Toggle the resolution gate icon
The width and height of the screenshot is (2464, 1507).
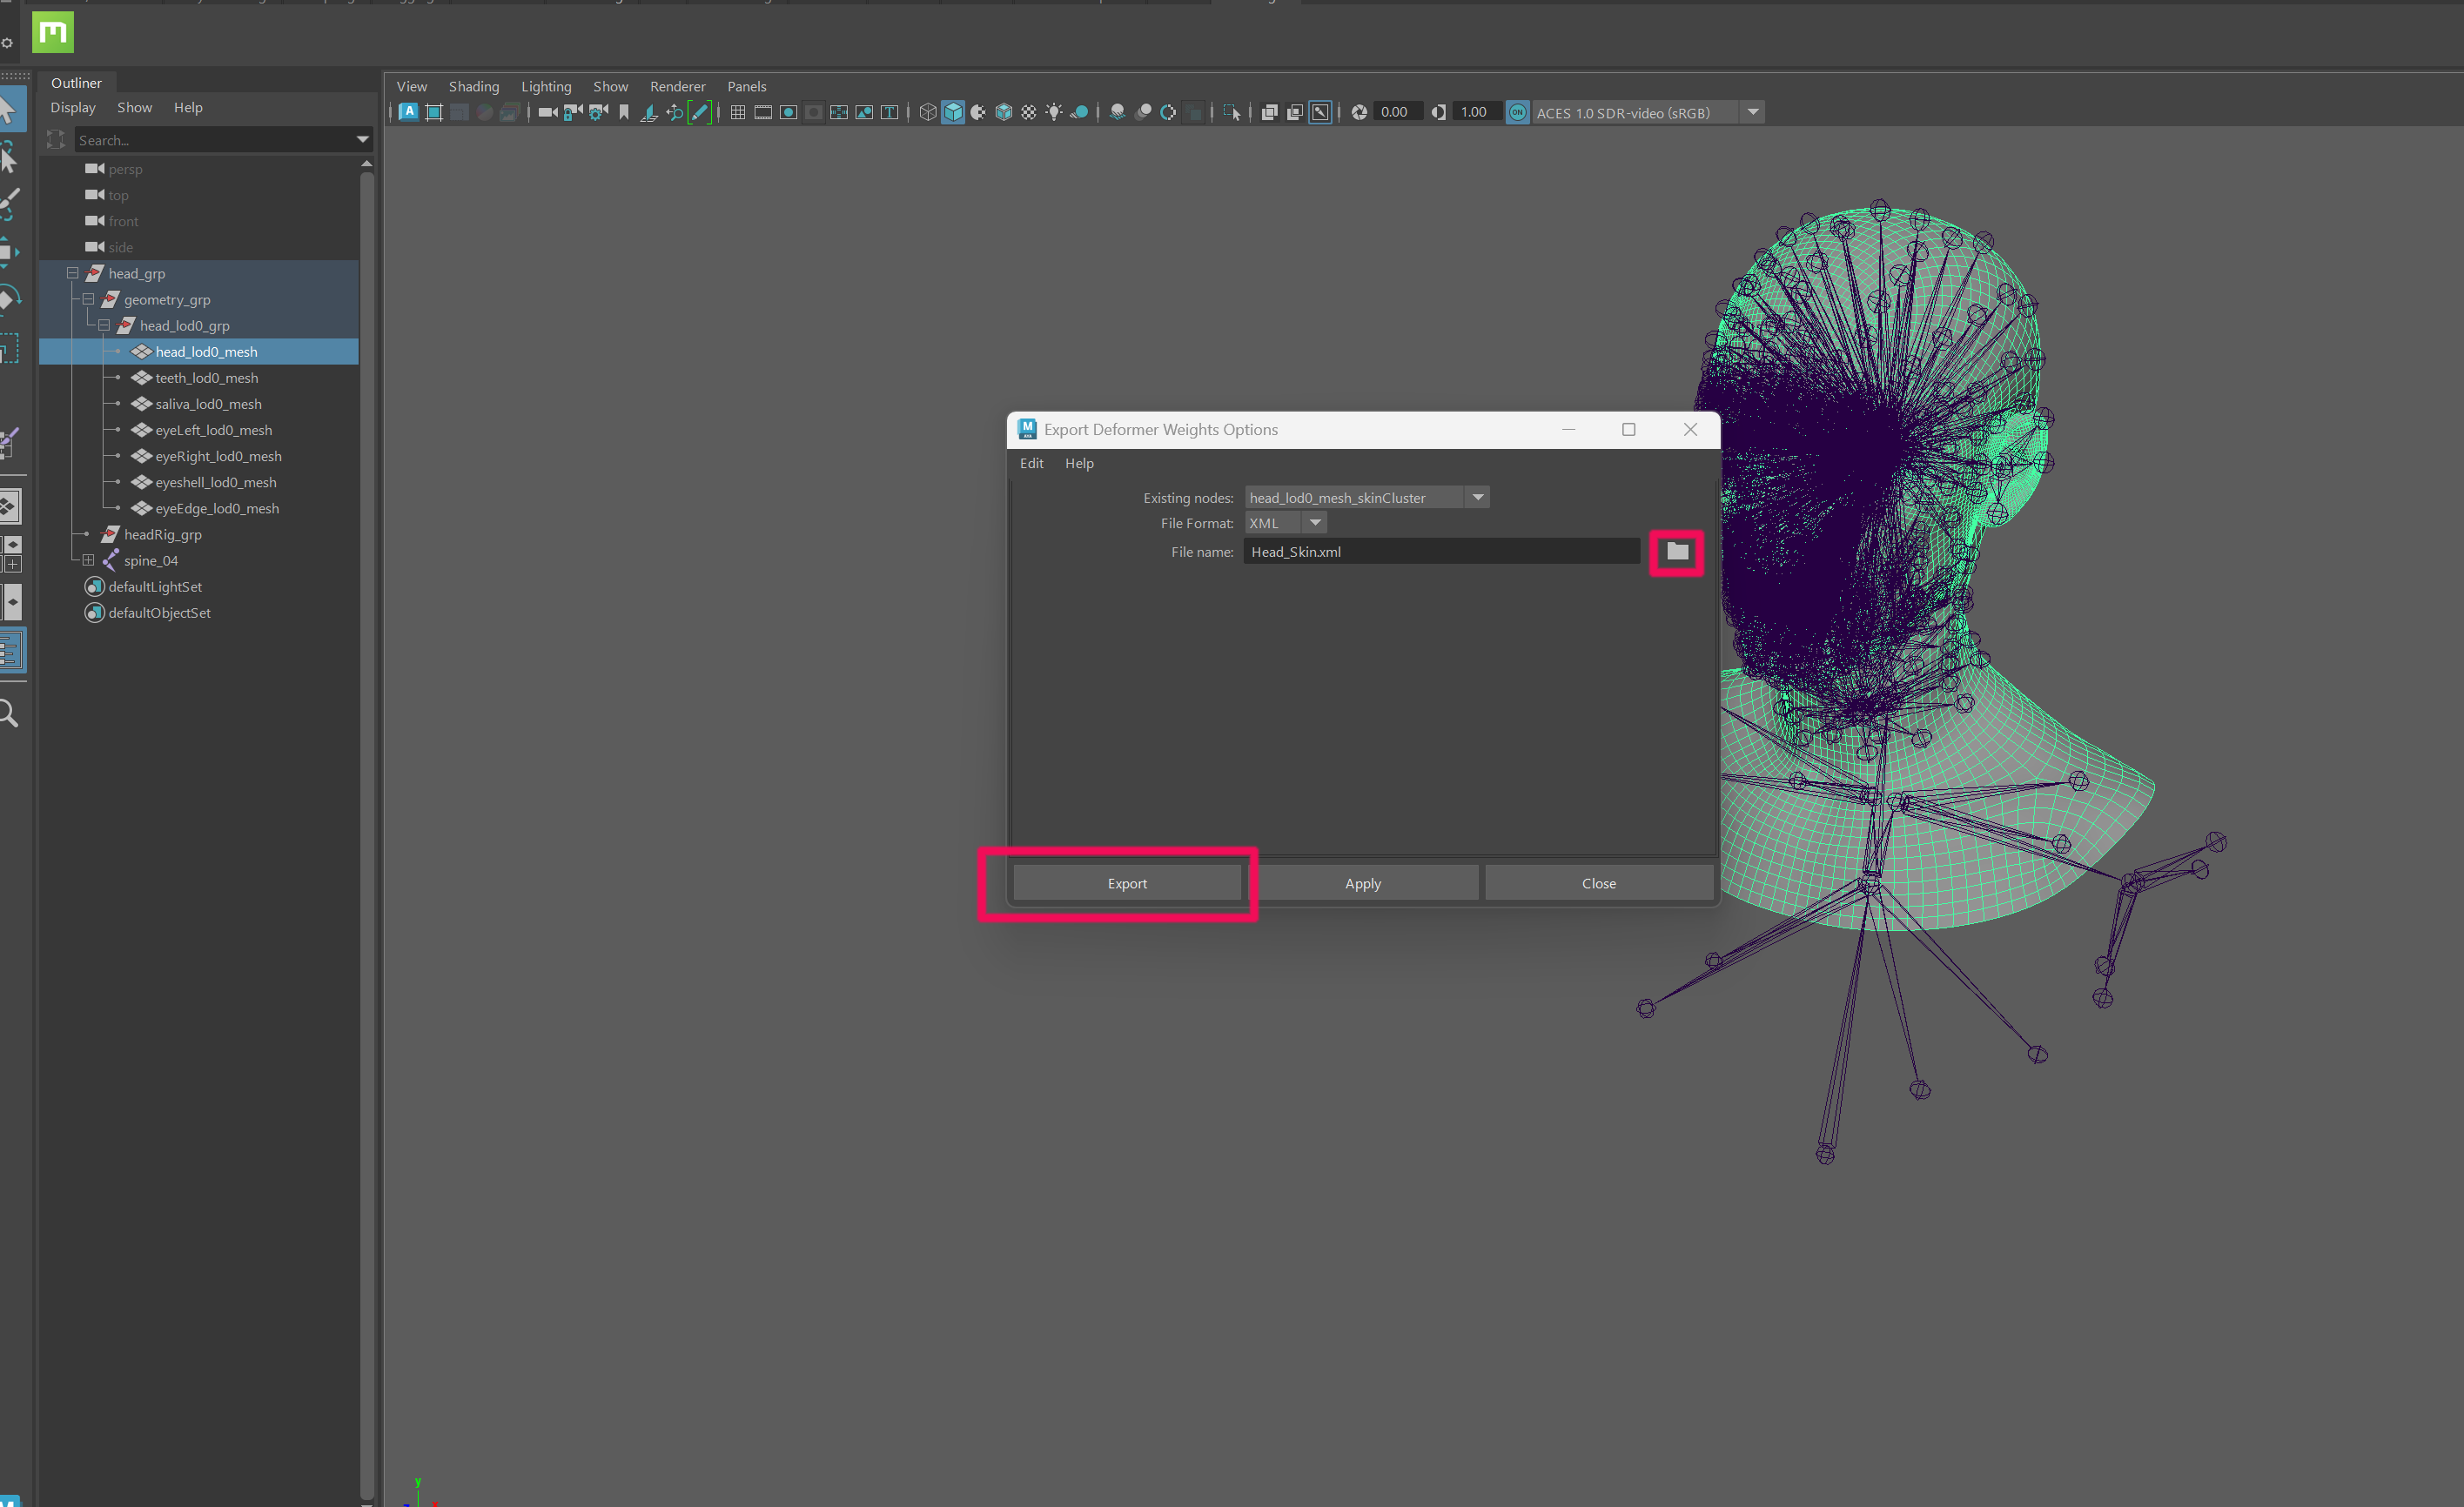[788, 113]
